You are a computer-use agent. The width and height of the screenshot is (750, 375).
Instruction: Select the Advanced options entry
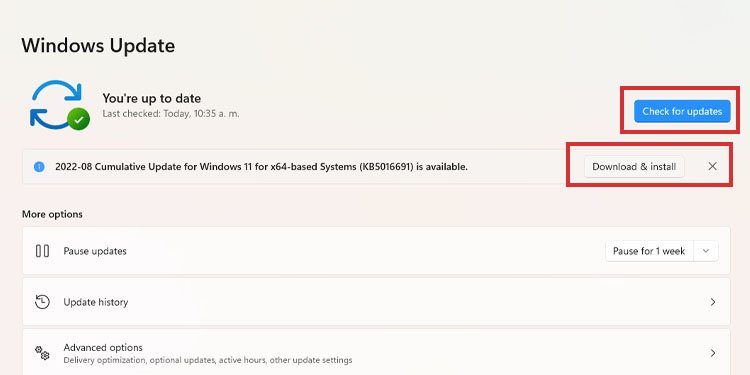376,353
